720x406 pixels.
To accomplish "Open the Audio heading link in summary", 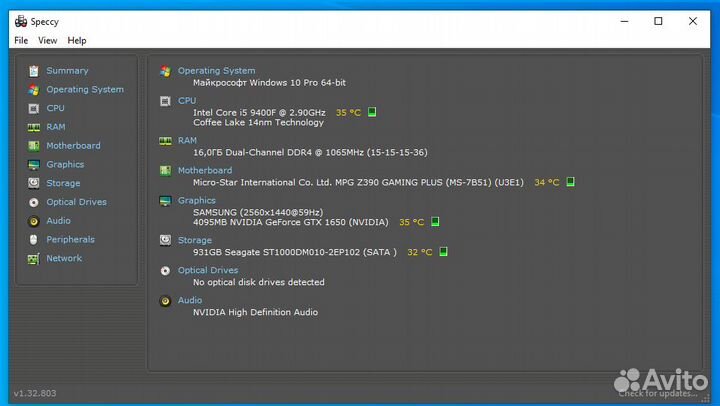I will coord(190,300).
